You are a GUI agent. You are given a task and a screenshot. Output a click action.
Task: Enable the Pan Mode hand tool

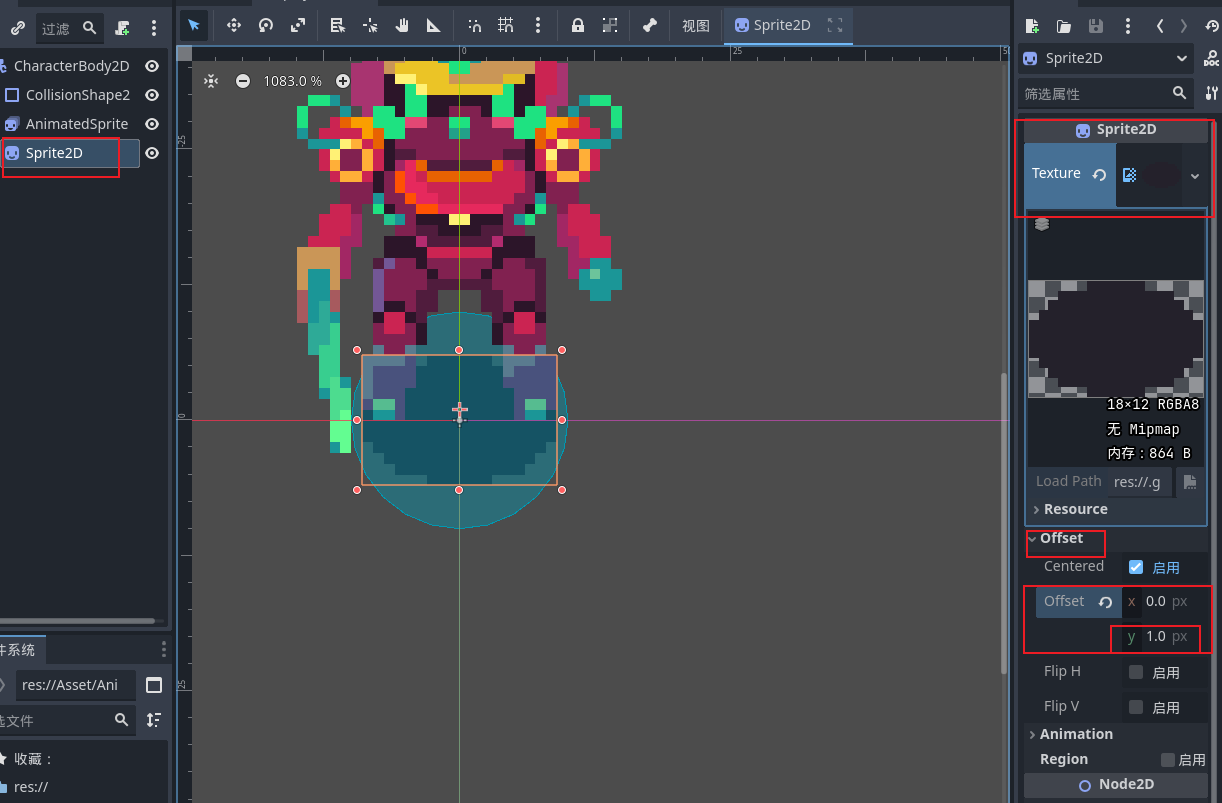[402, 25]
